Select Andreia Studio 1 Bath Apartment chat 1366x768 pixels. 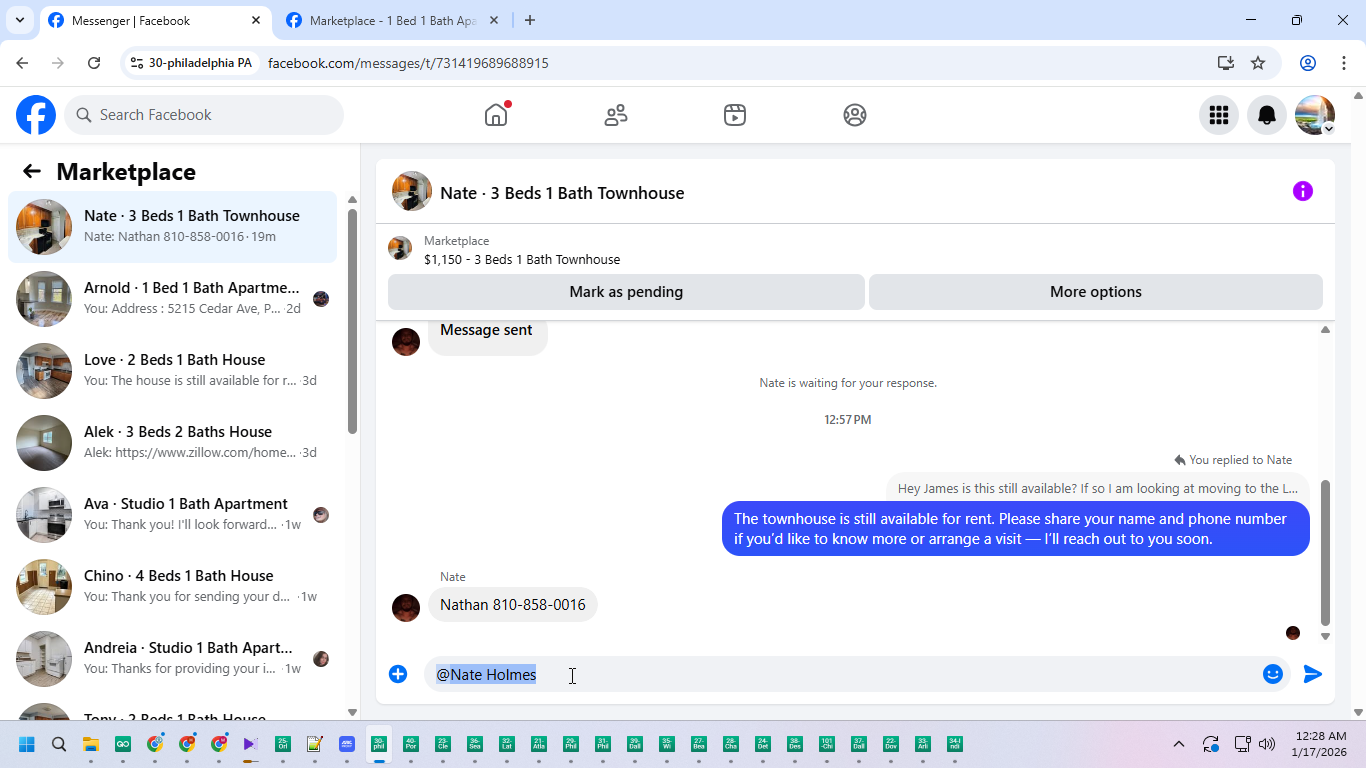(173, 659)
